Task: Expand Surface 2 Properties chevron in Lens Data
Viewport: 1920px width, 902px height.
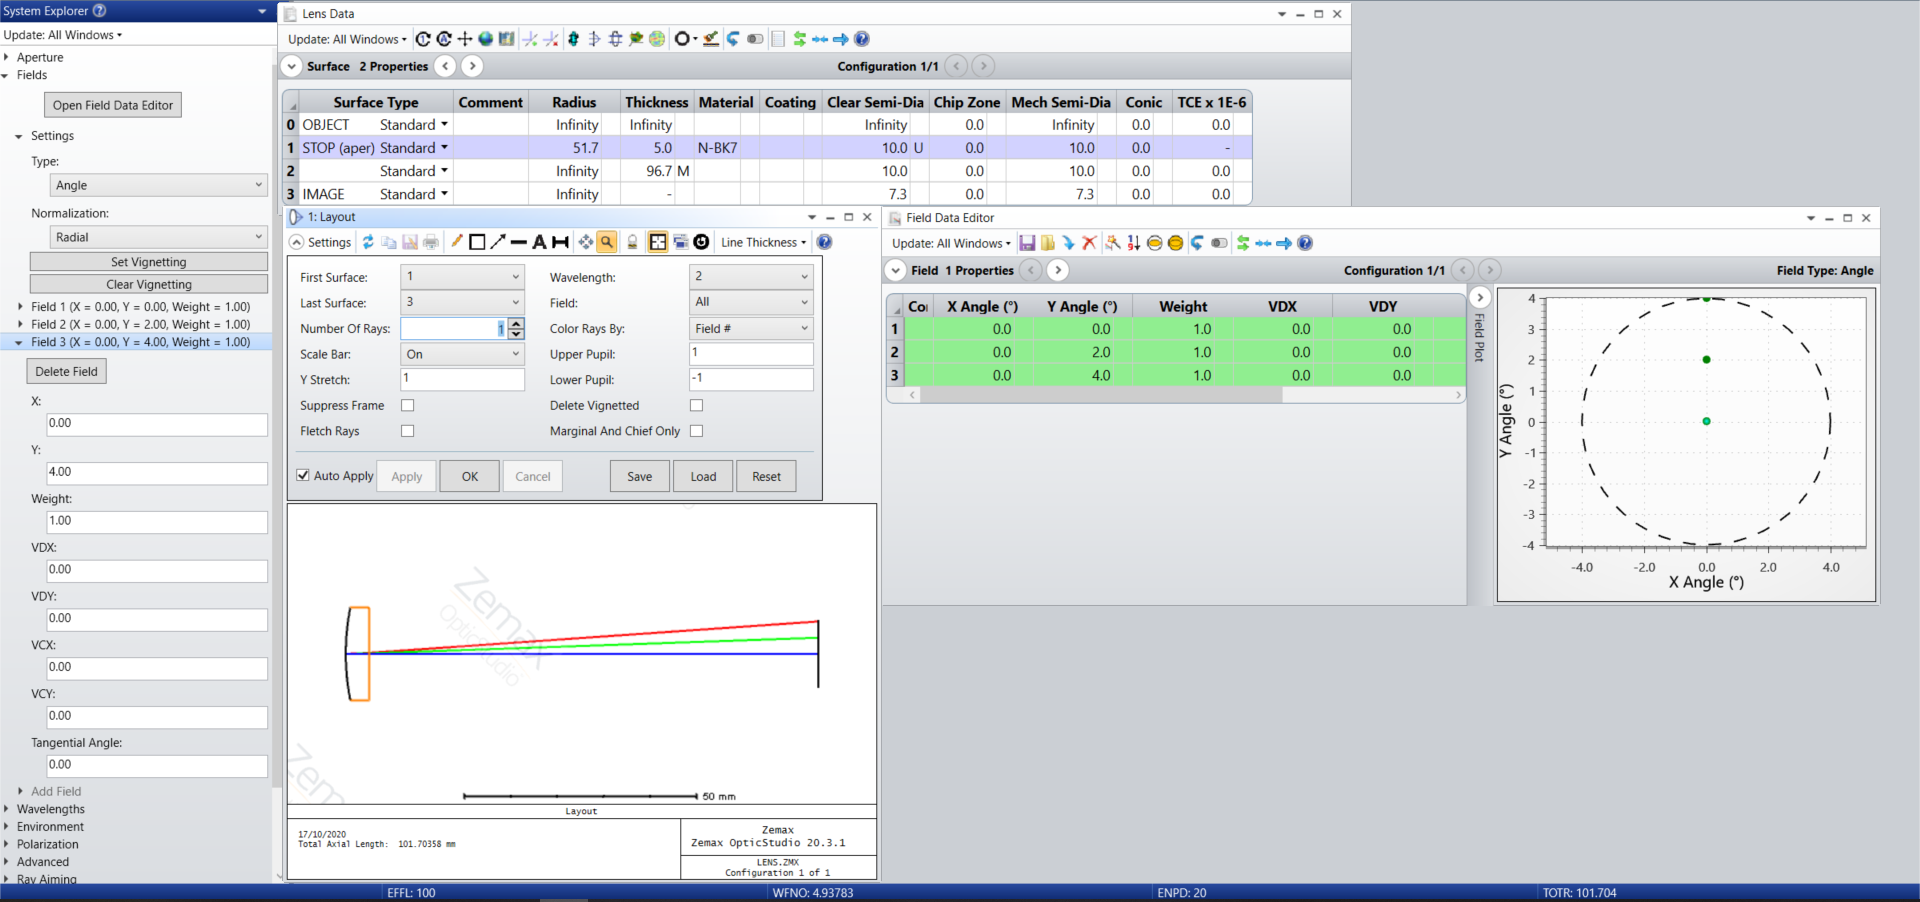Action: pos(291,66)
